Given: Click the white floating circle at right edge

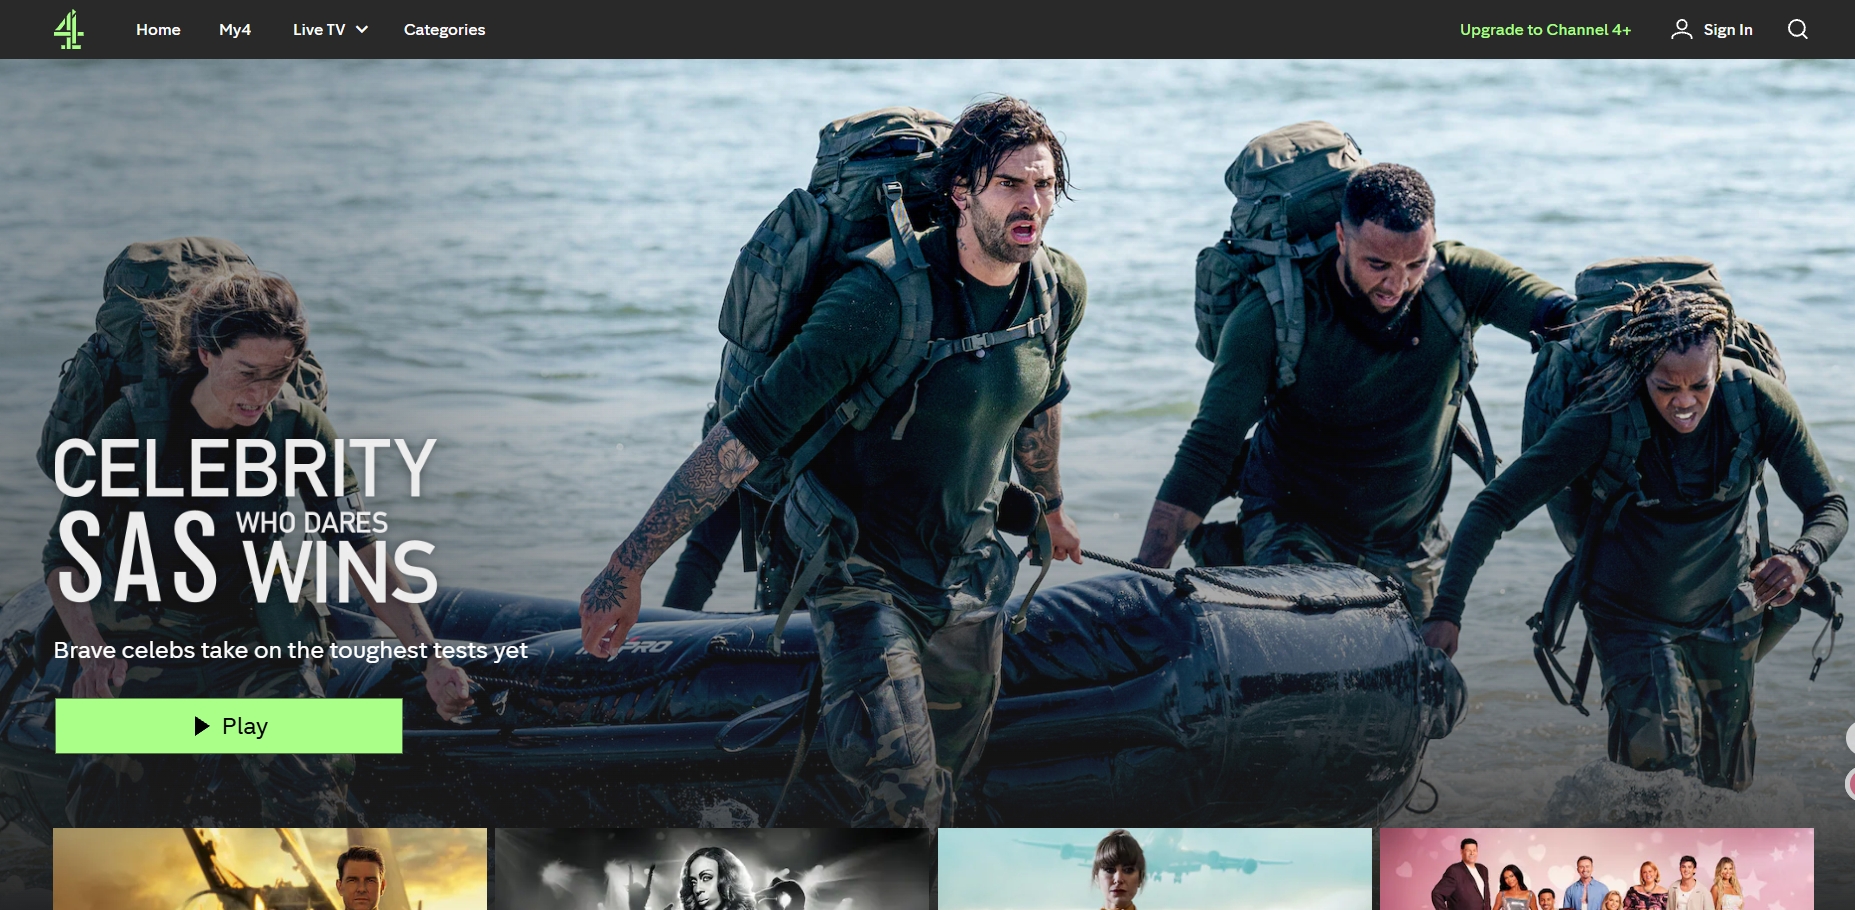Looking at the screenshot, I should click(1850, 739).
